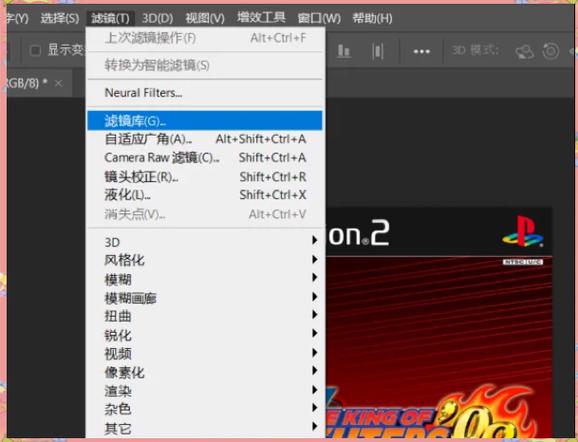This screenshot has height=442, width=578.
Task: Click the bottom-align bars icon
Action: pyautogui.click(x=344, y=51)
